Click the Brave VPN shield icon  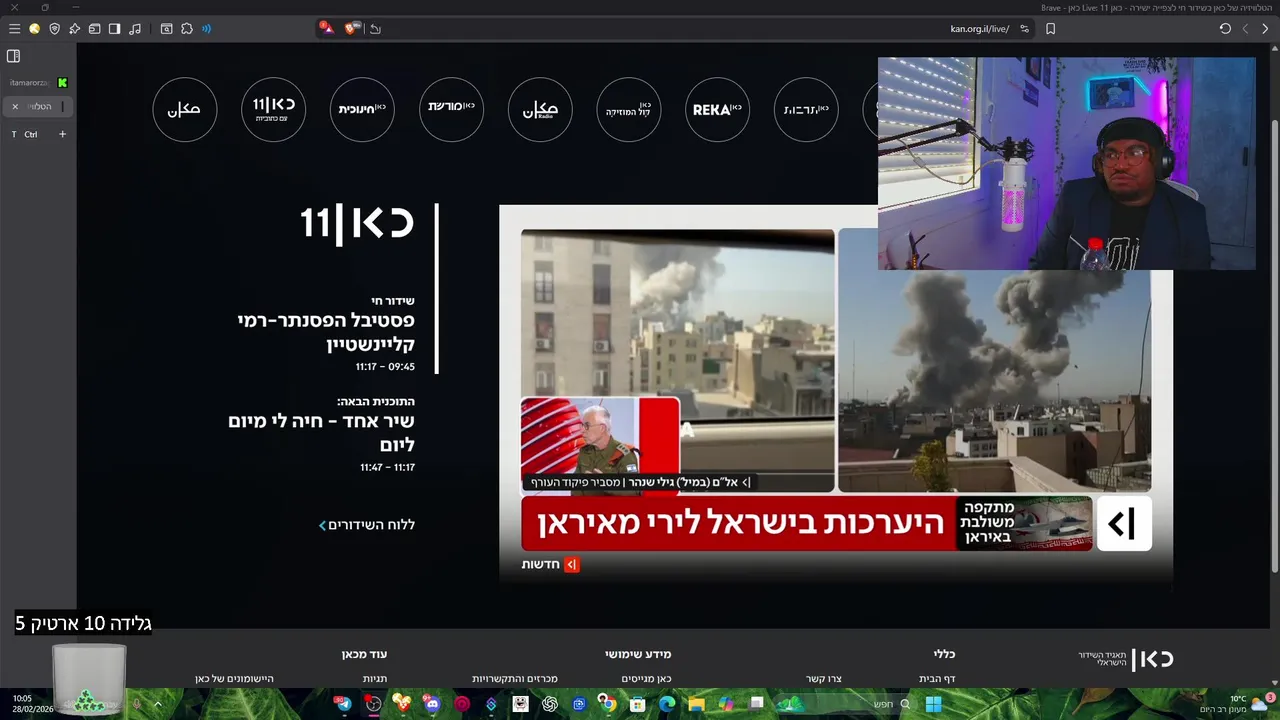[x=54, y=29]
